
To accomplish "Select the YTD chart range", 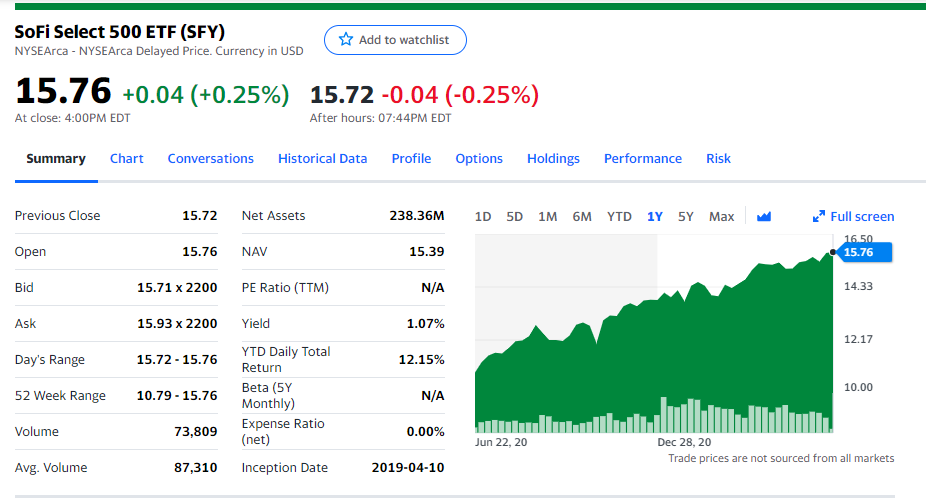I will click(619, 216).
